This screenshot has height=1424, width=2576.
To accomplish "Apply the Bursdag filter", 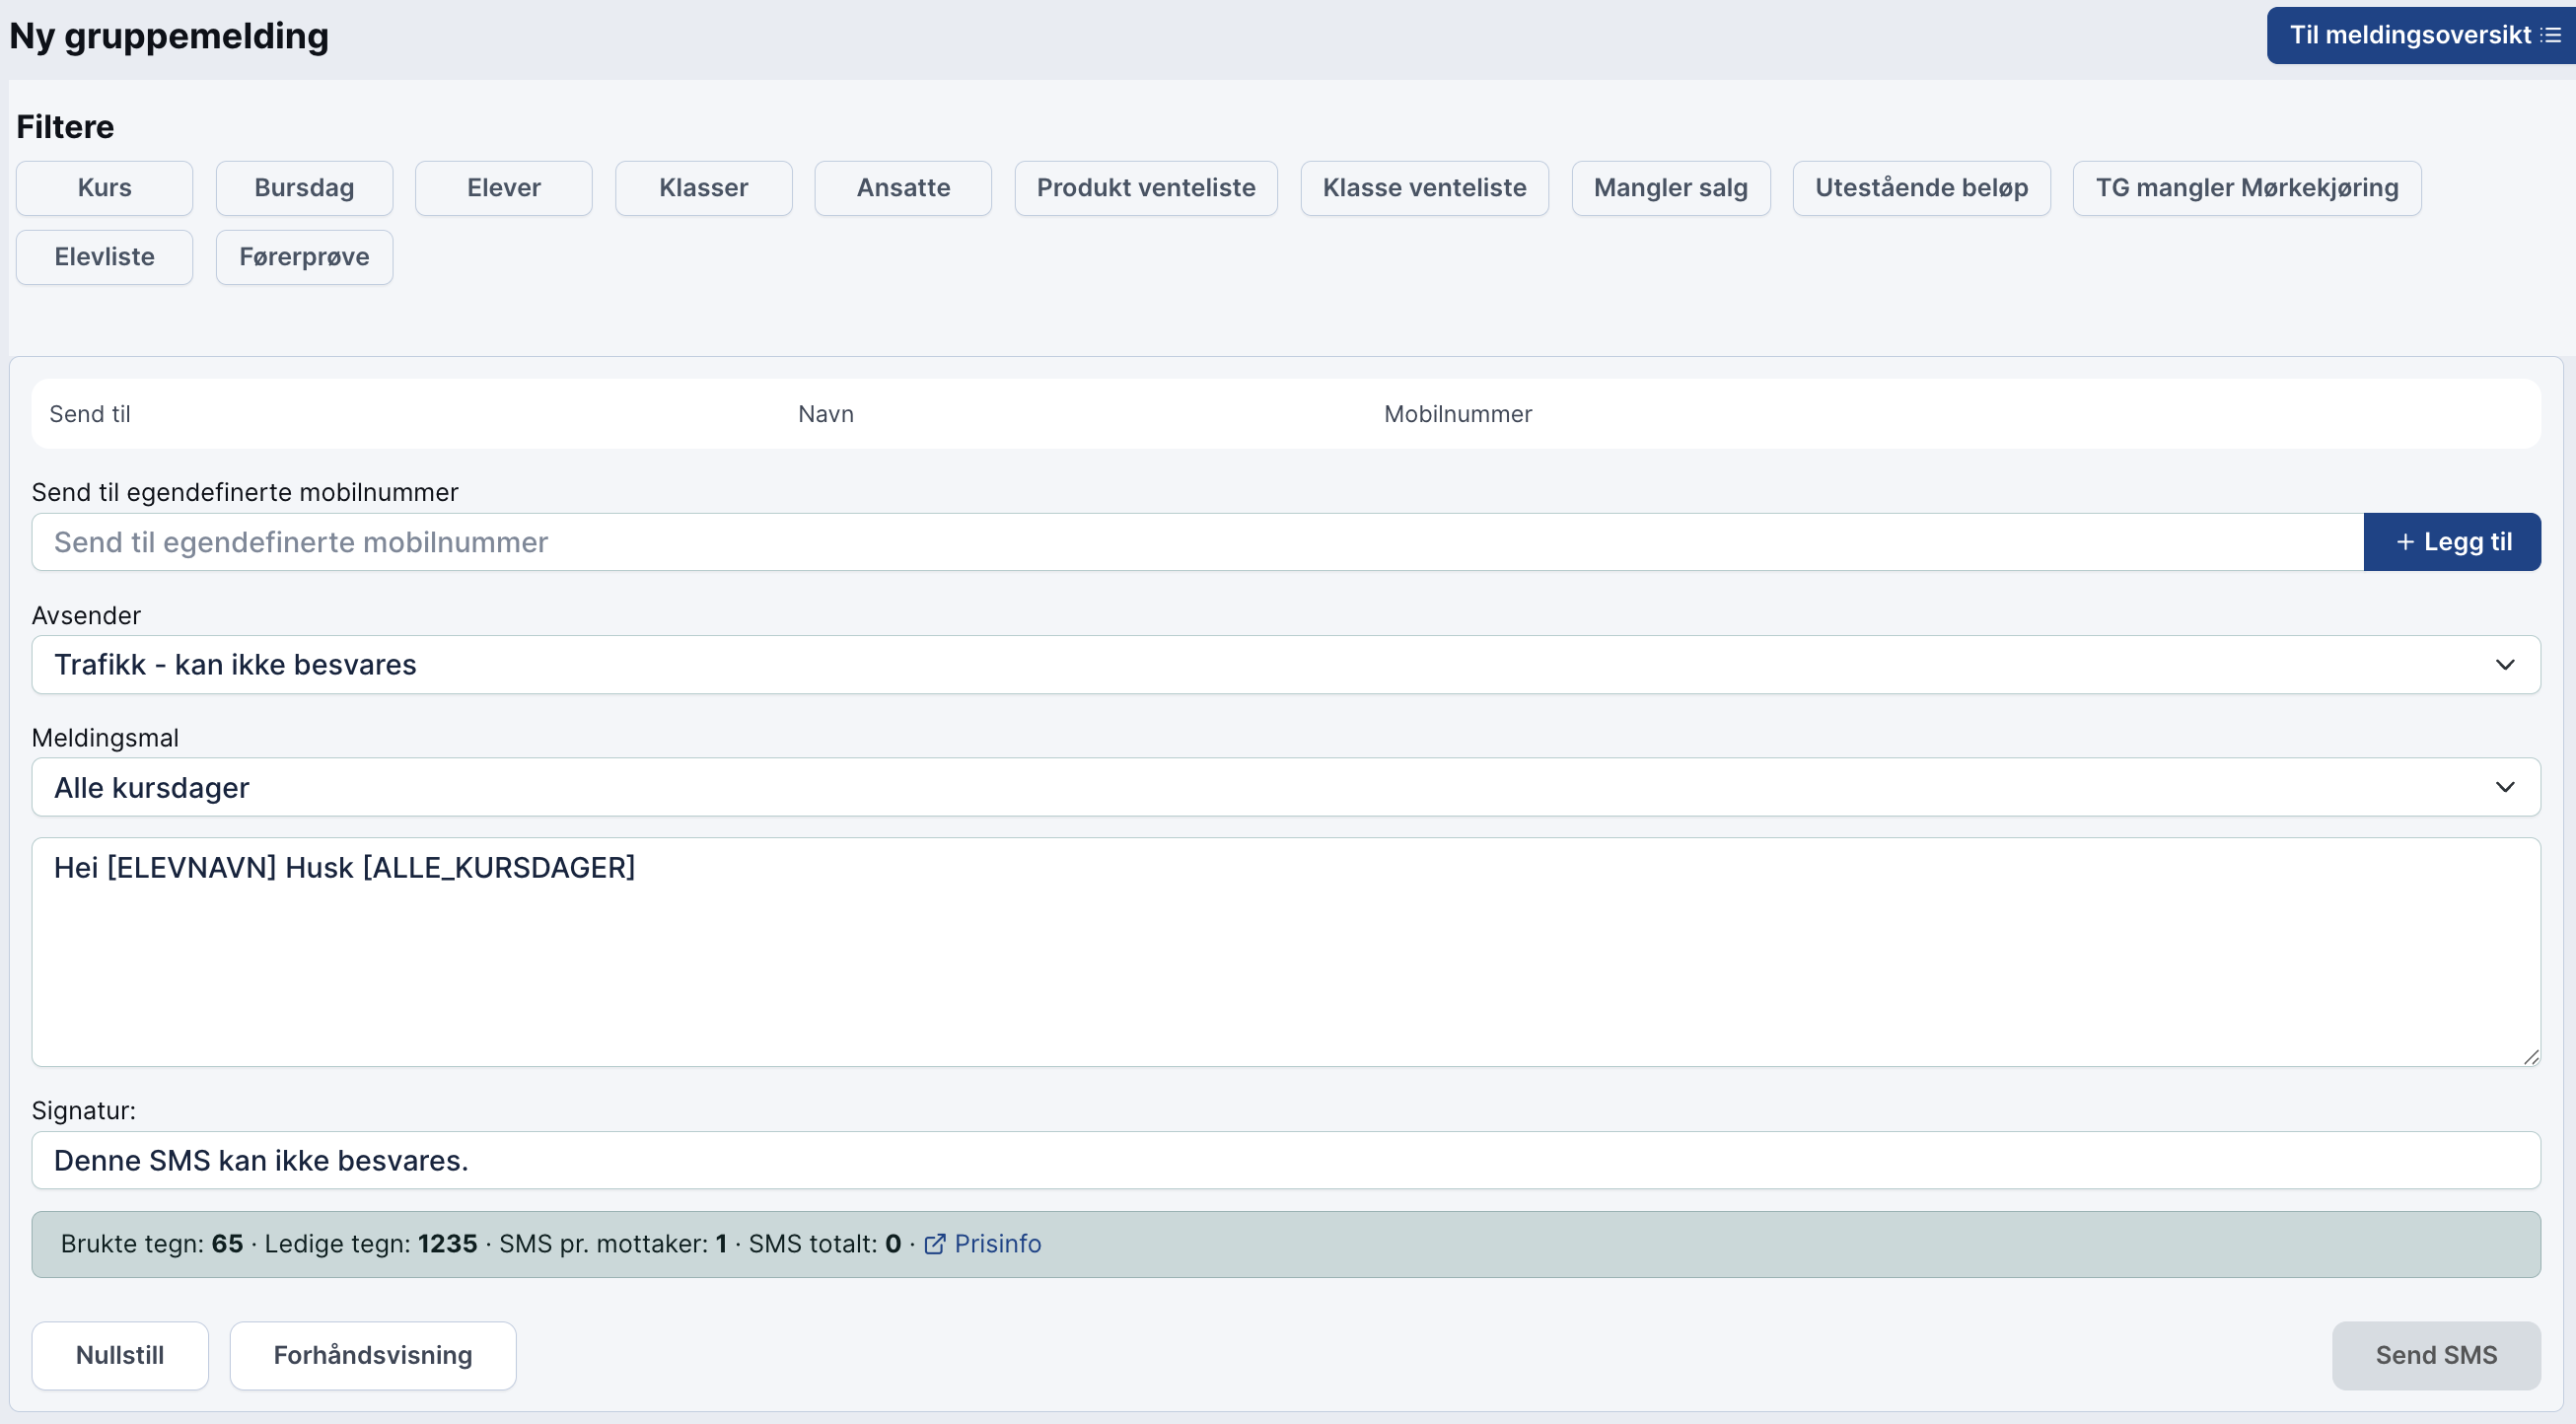I will 304,188.
